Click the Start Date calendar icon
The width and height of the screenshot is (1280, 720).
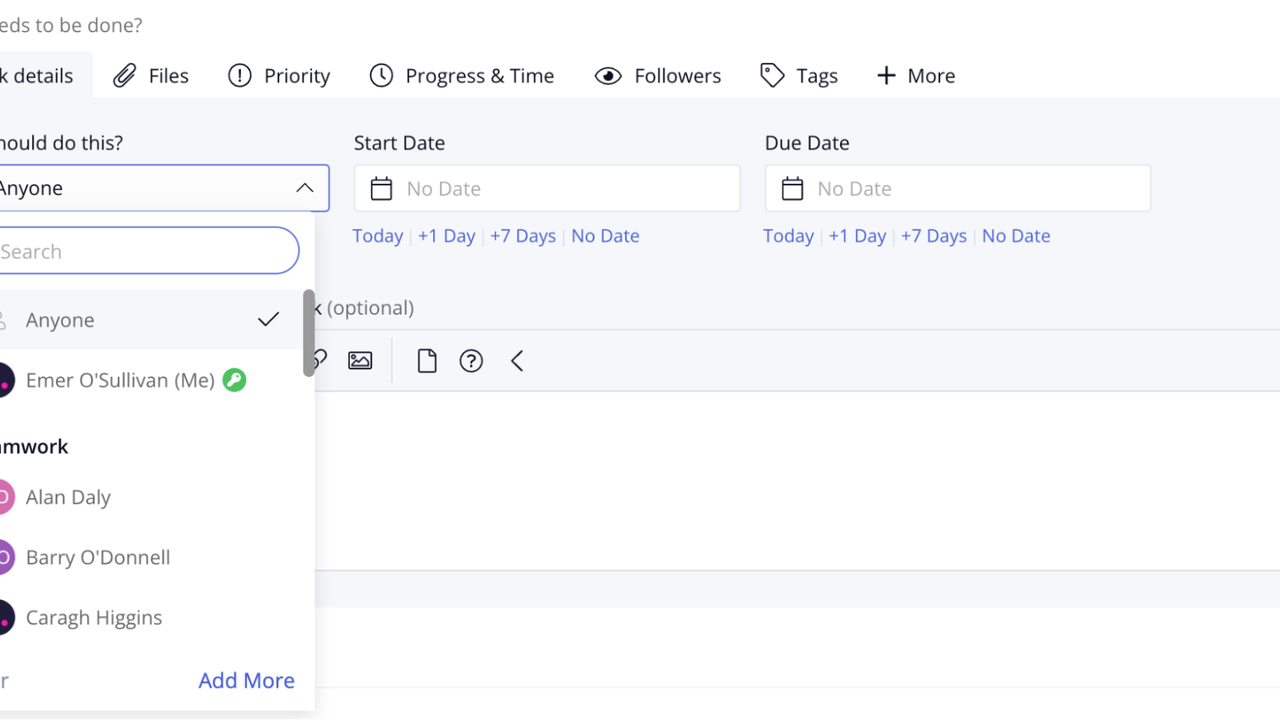coord(381,188)
